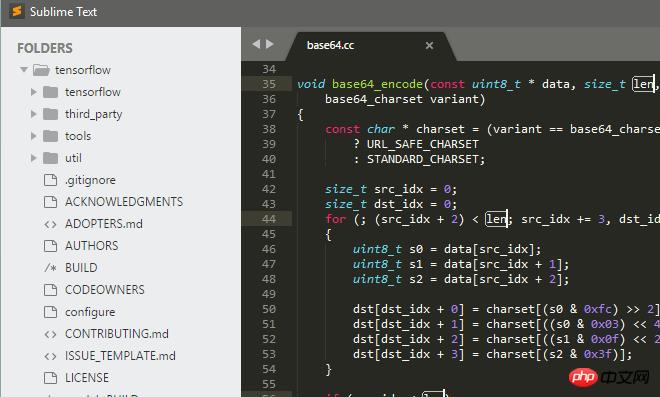Click the BUILD file comment icon
Viewport: 660px width, 397px height.
click(x=51, y=268)
